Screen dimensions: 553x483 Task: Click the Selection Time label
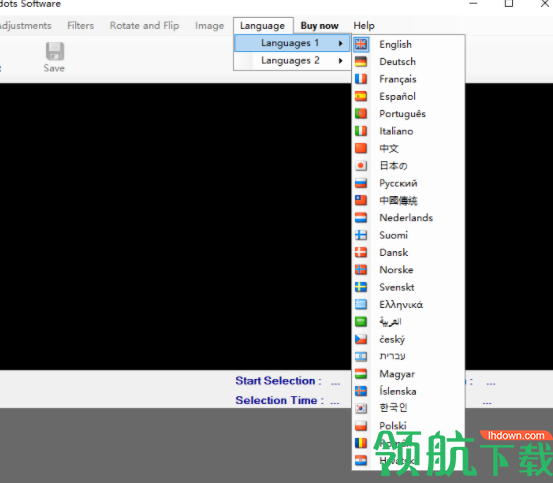pos(279,400)
